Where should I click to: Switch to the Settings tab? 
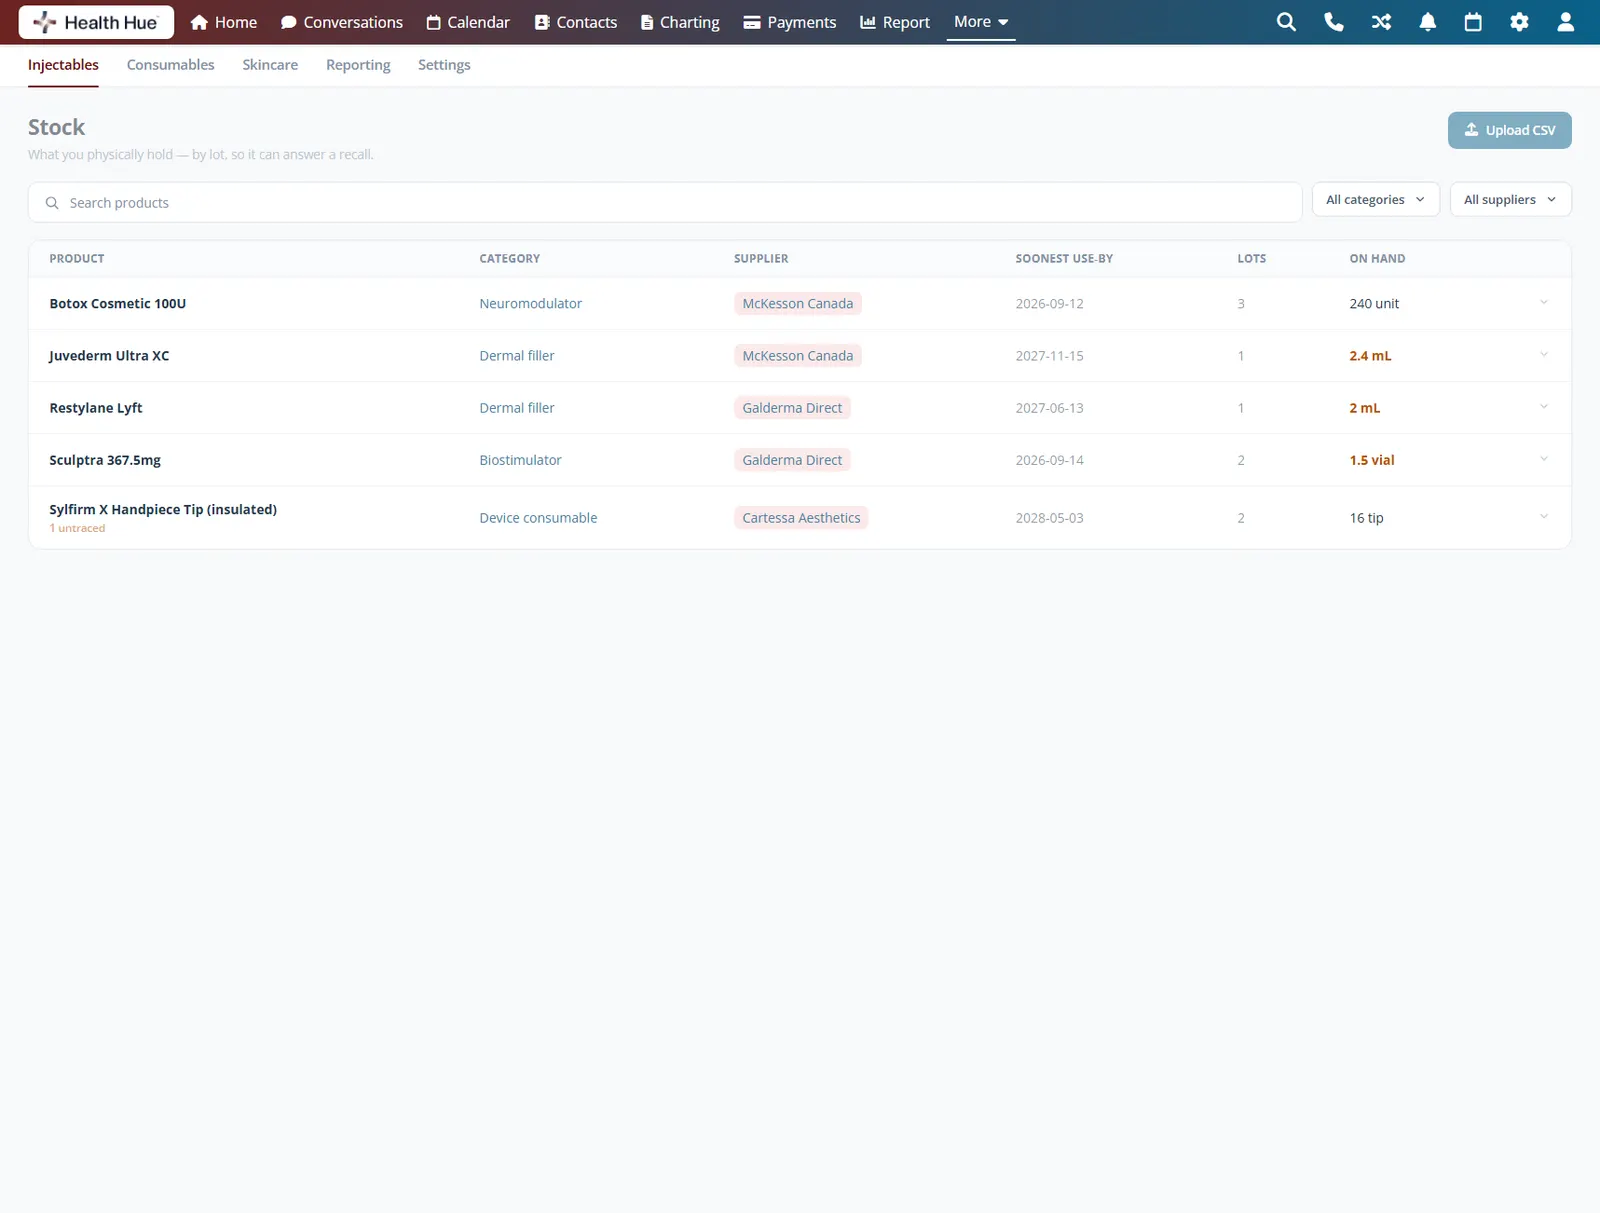(x=444, y=65)
